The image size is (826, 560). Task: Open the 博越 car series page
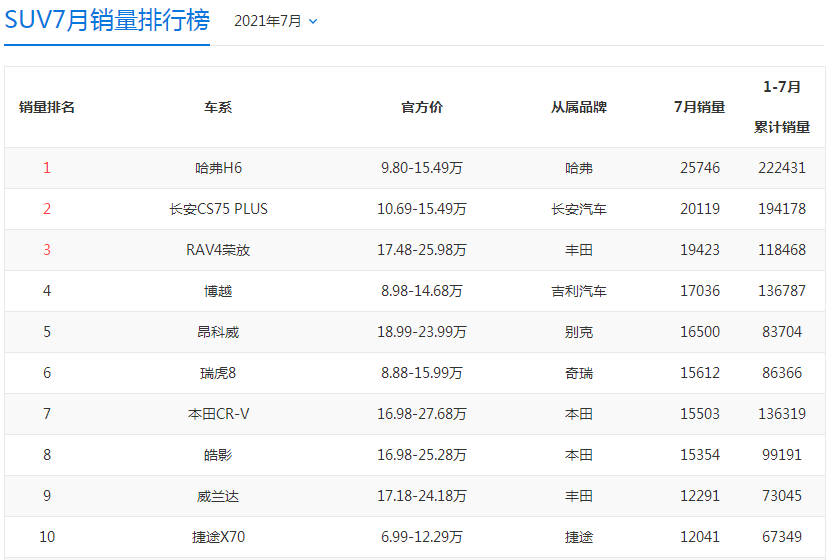coord(219,291)
